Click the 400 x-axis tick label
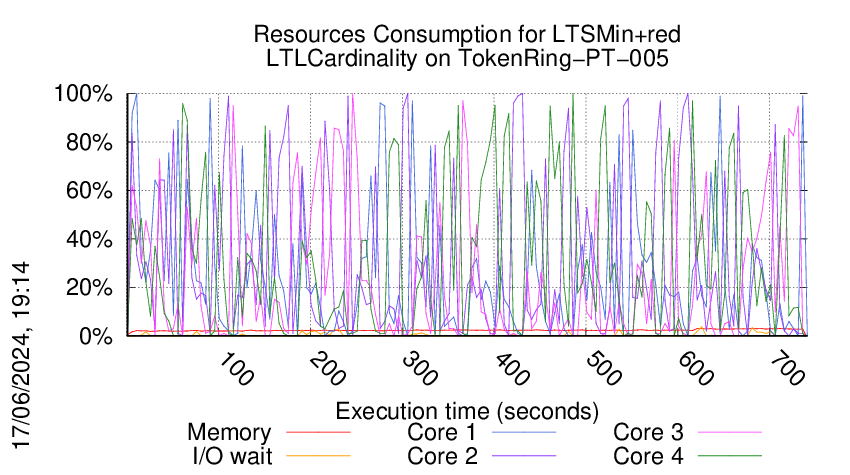The width and height of the screenshot is (850, 475). point(511,369)
